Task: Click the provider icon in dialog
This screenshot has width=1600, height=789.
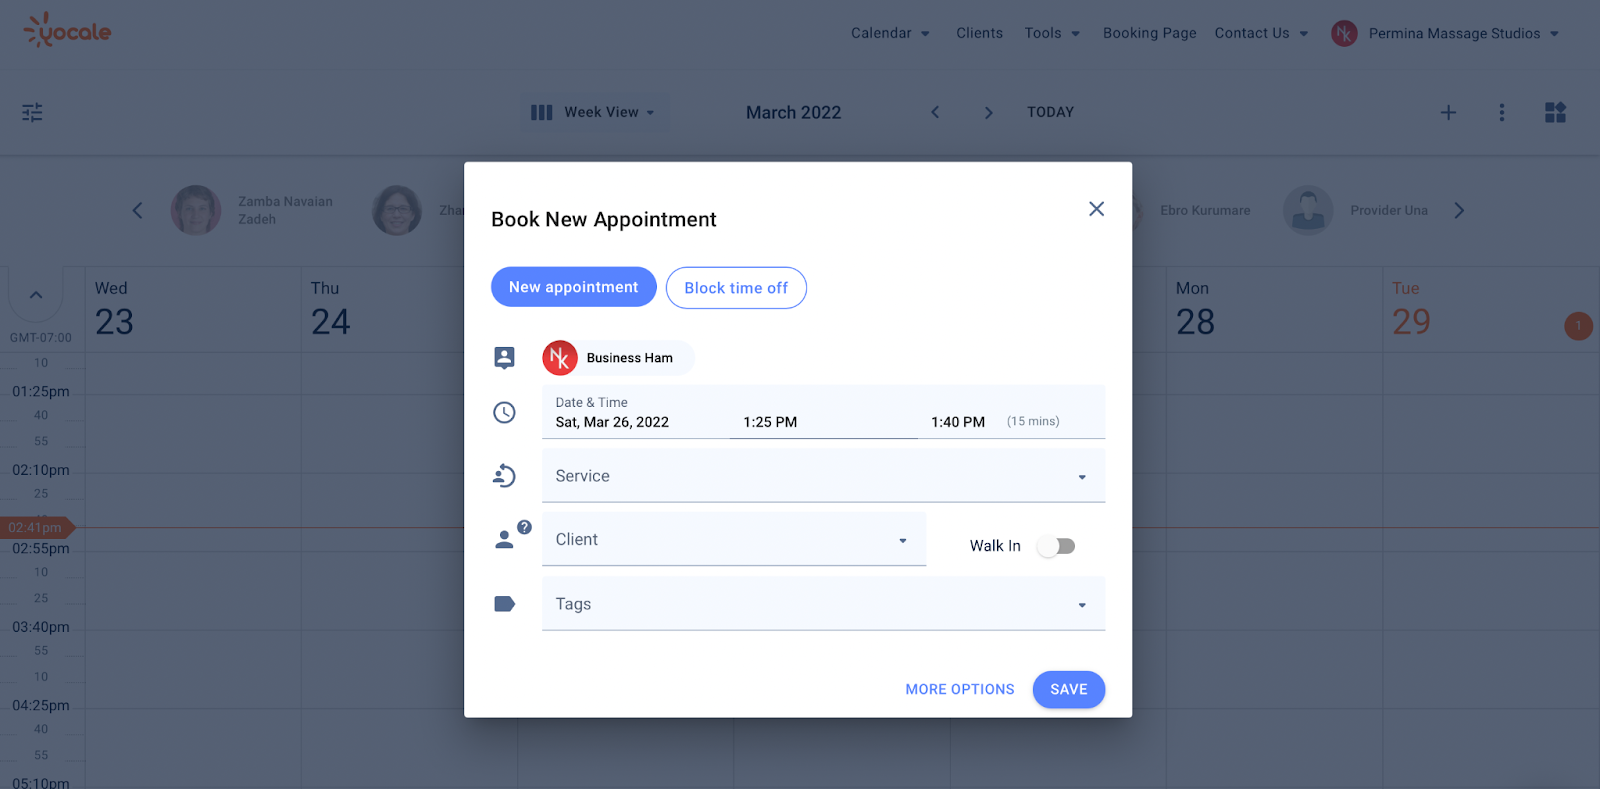Action: [x=504, y=358]
